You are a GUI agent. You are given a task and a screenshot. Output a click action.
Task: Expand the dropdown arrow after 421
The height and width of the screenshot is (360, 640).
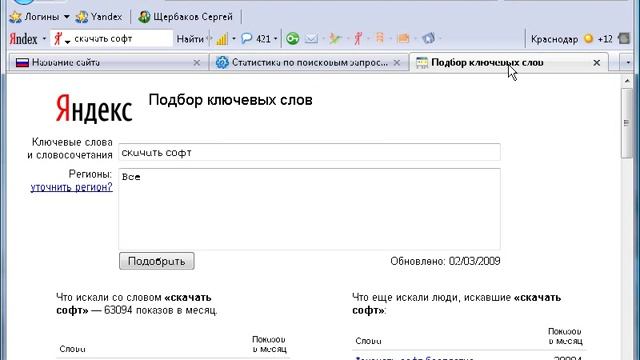(276, 39)
